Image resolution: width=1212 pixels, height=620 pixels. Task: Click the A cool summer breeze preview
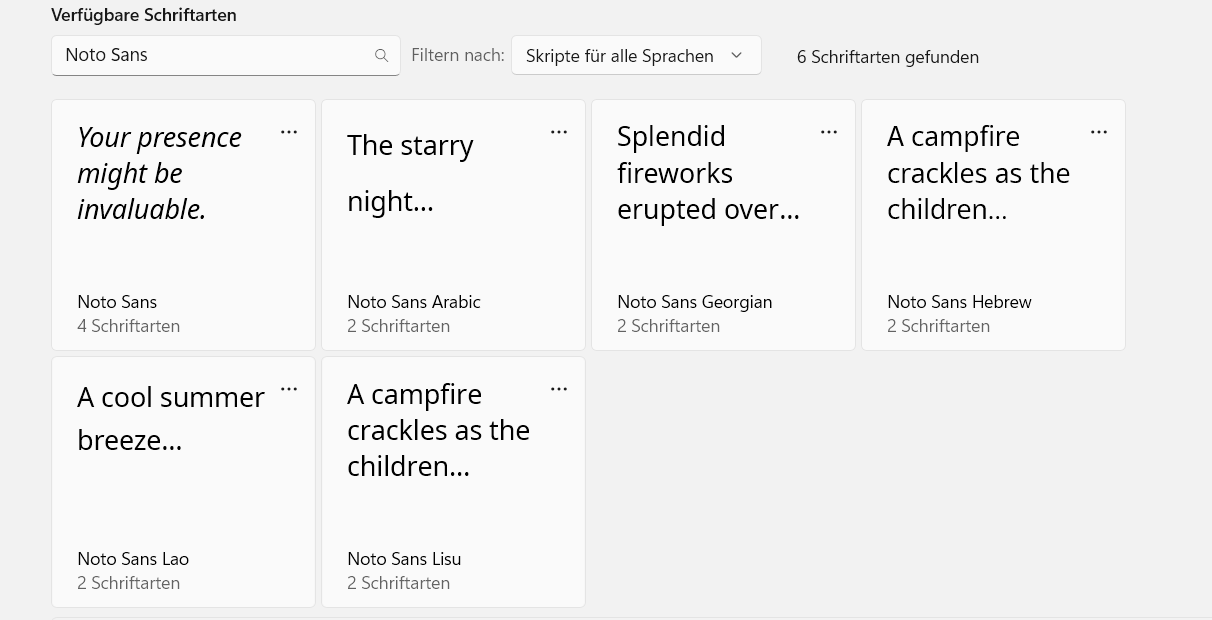pos(170,418)
